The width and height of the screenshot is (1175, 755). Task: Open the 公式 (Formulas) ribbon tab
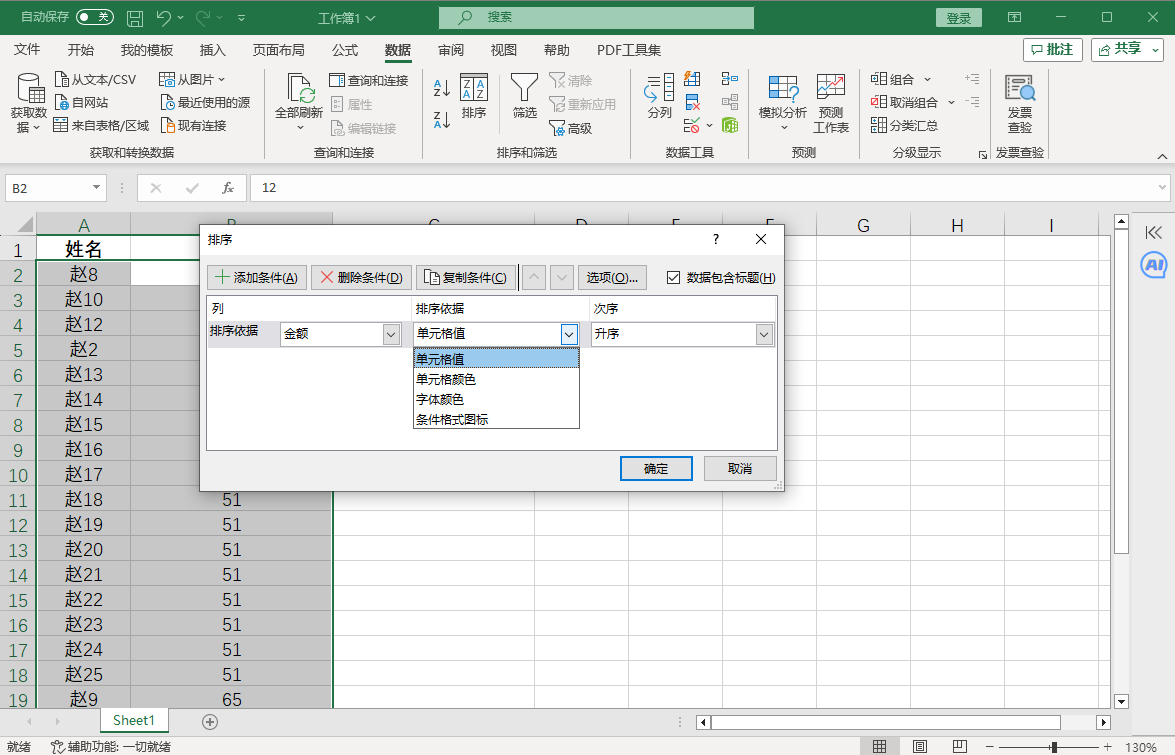[x=345, y=50]
